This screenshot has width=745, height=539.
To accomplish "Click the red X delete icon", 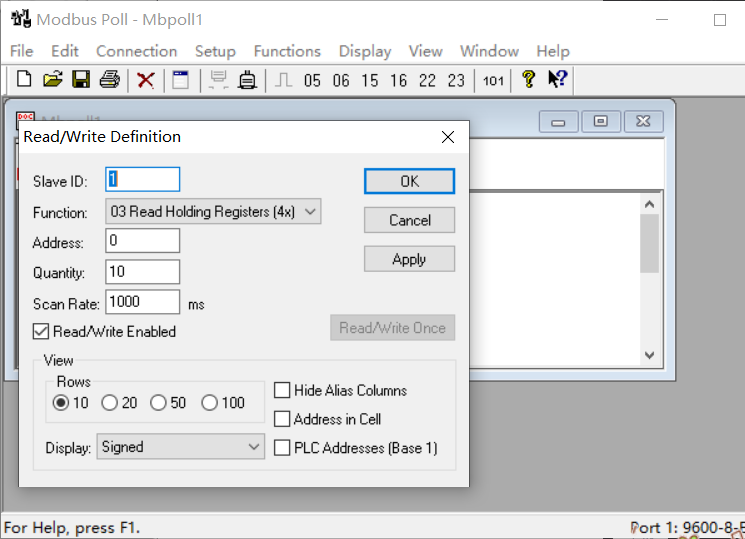I will [x=145, y=80].
